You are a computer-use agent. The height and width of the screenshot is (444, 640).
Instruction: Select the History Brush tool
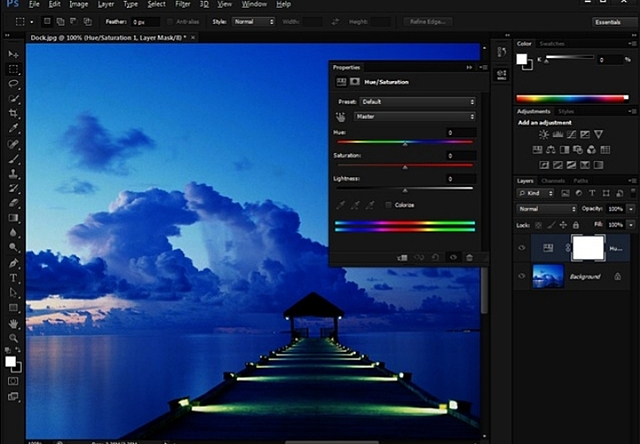[13, 188]
